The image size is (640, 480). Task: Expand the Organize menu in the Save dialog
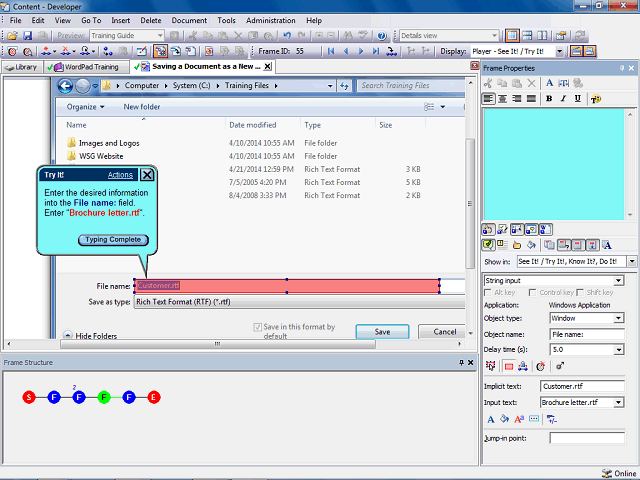coord(85,107)
